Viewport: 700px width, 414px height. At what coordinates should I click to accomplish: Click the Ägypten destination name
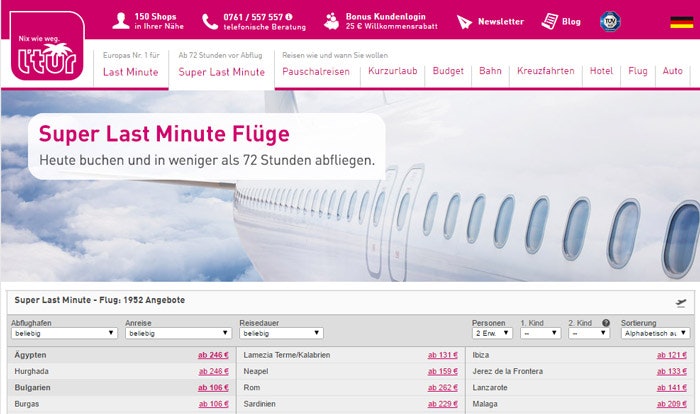30,355
